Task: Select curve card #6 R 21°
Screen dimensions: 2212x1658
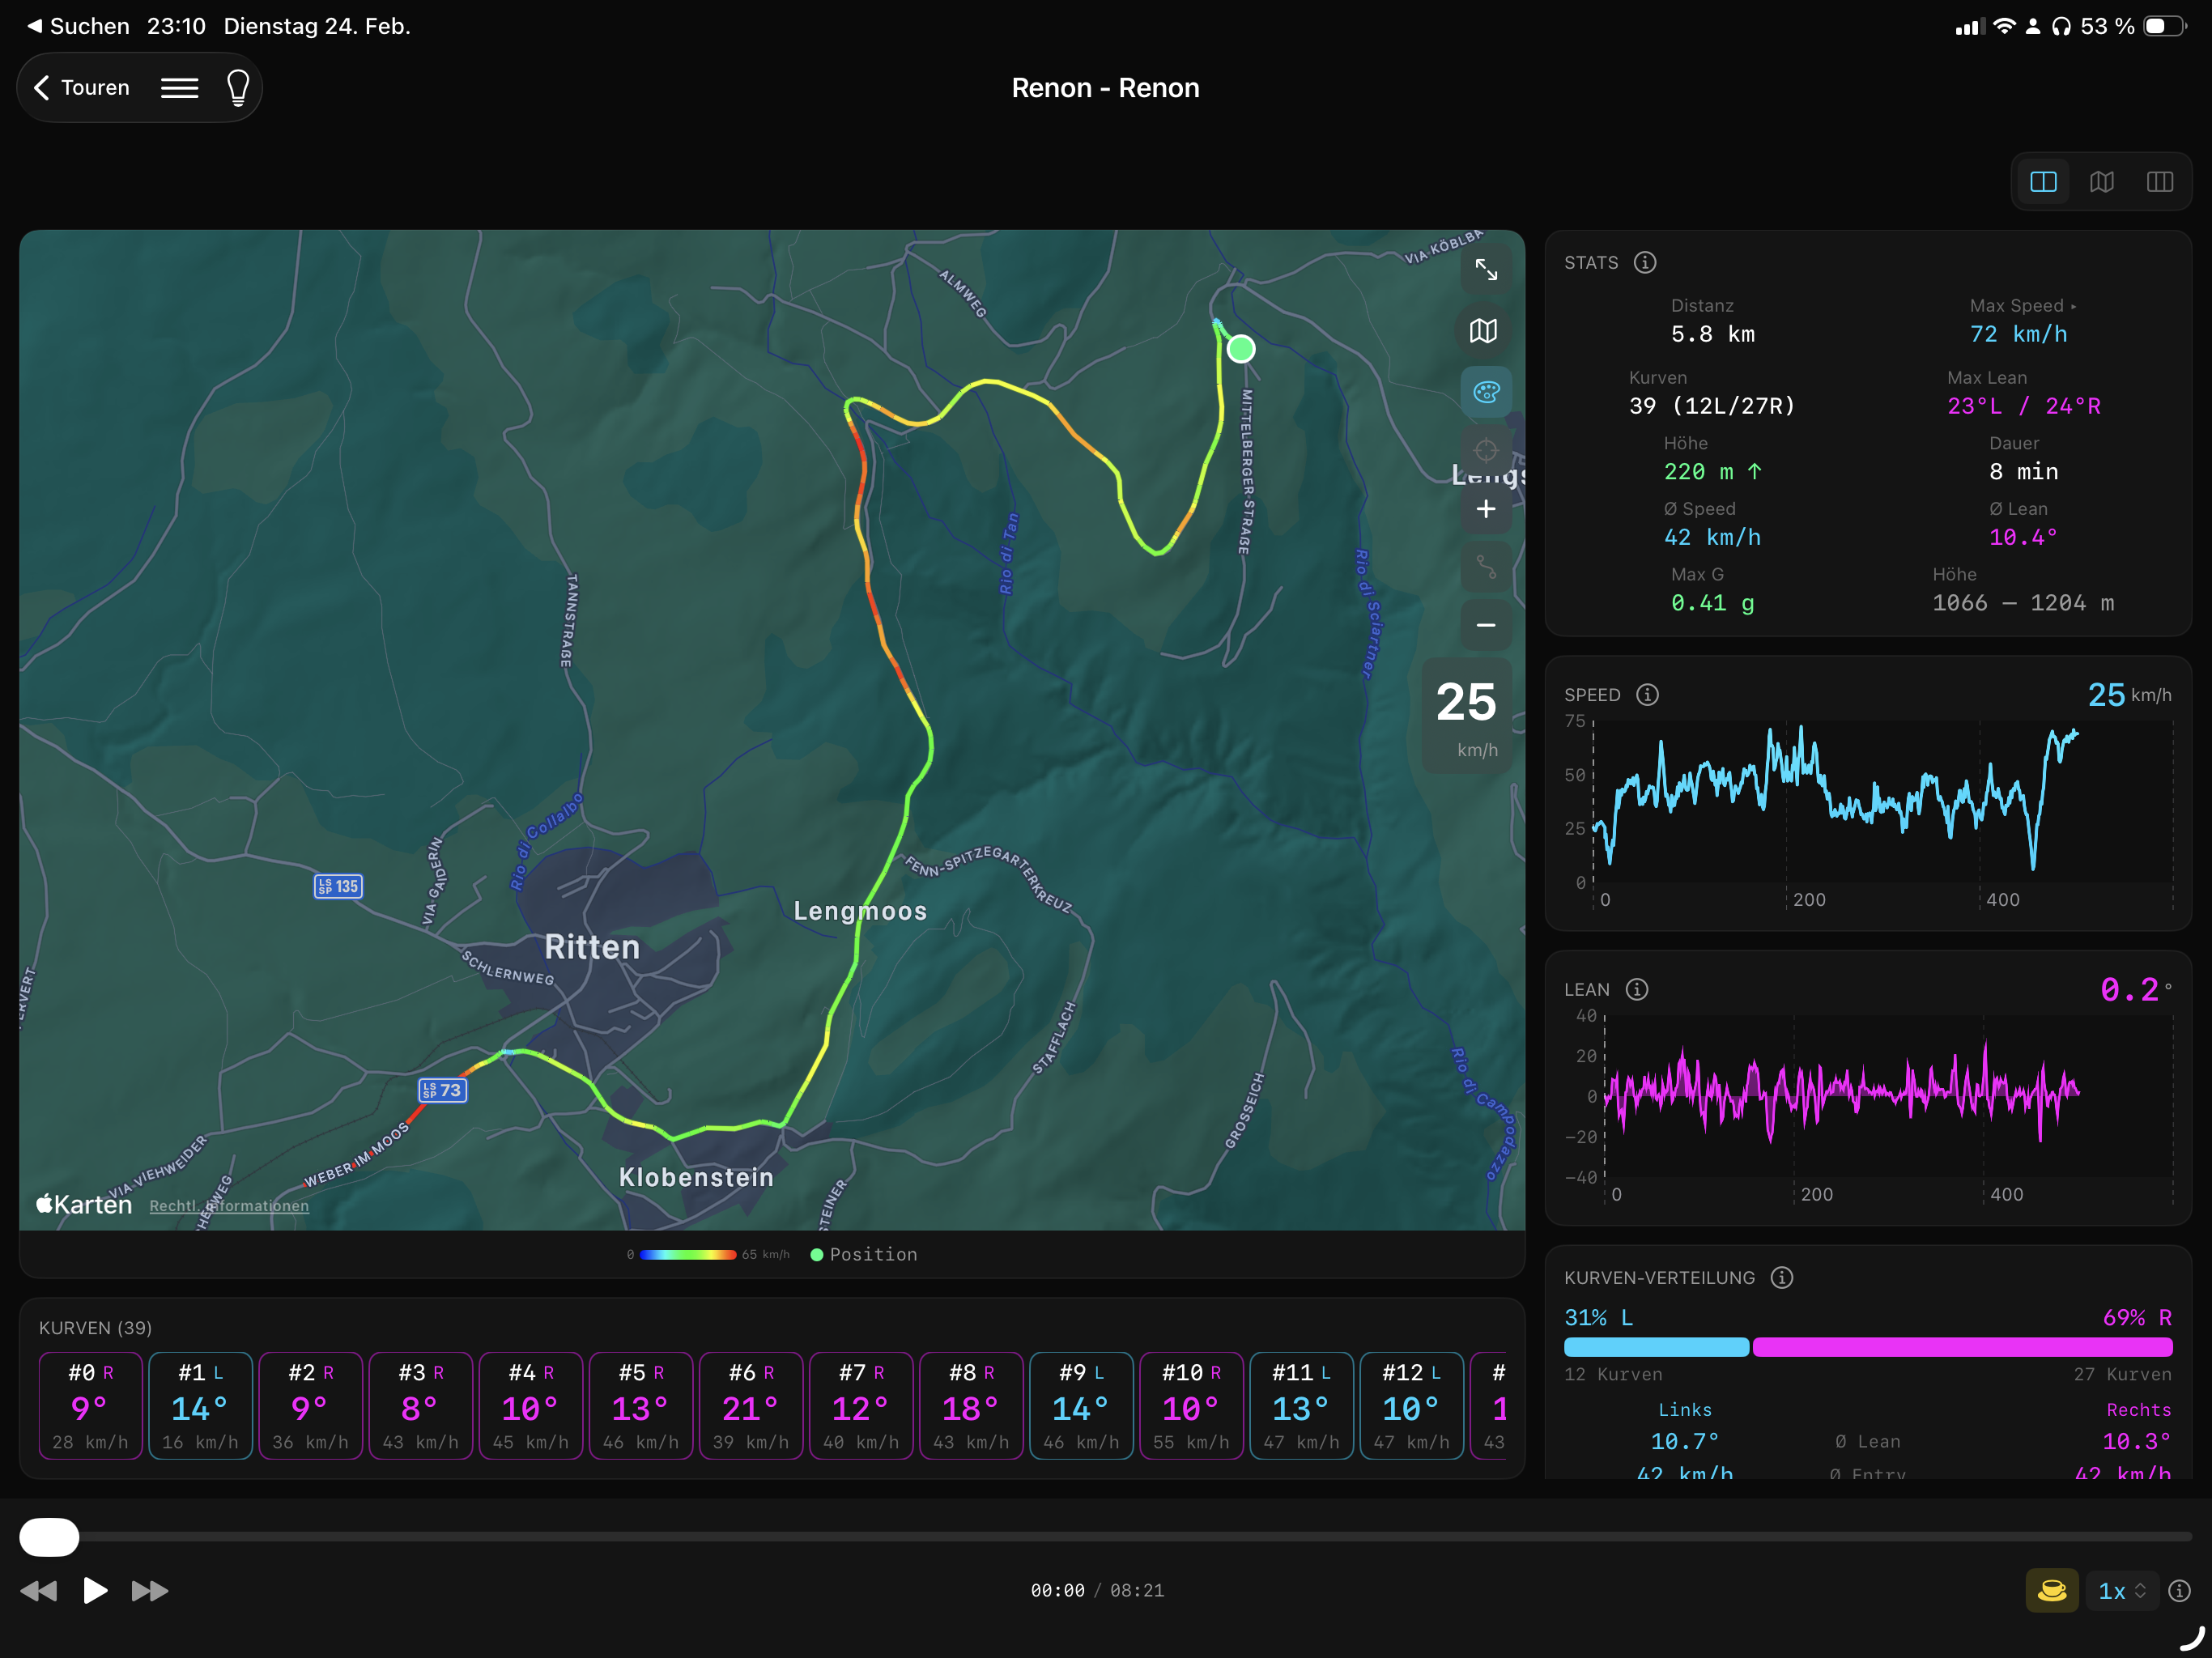Action: pyautogui.click(x=750, y=1406)
